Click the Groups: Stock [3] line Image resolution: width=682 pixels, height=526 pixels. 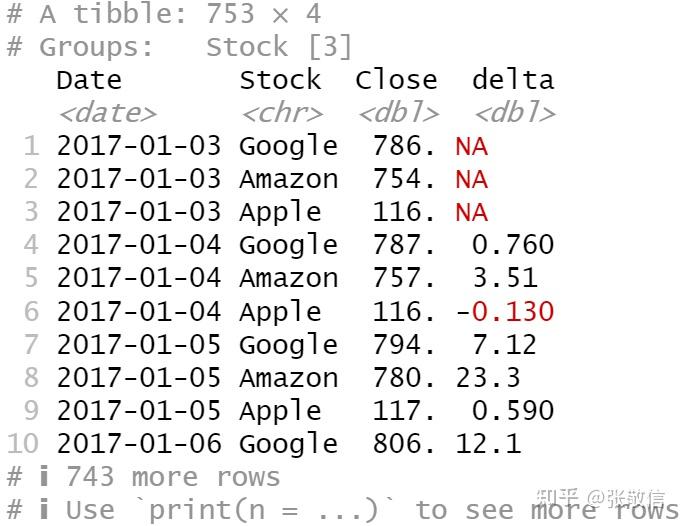(179, 47)
